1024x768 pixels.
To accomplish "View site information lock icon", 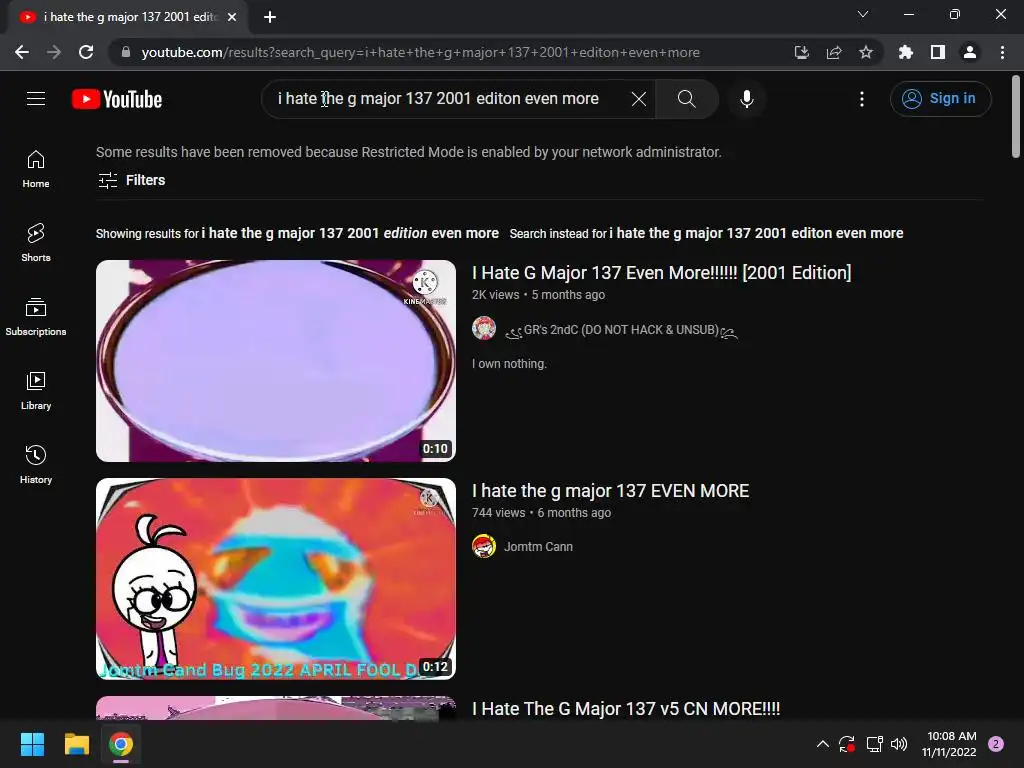I will pyautogui.click(x=125, y=52).
